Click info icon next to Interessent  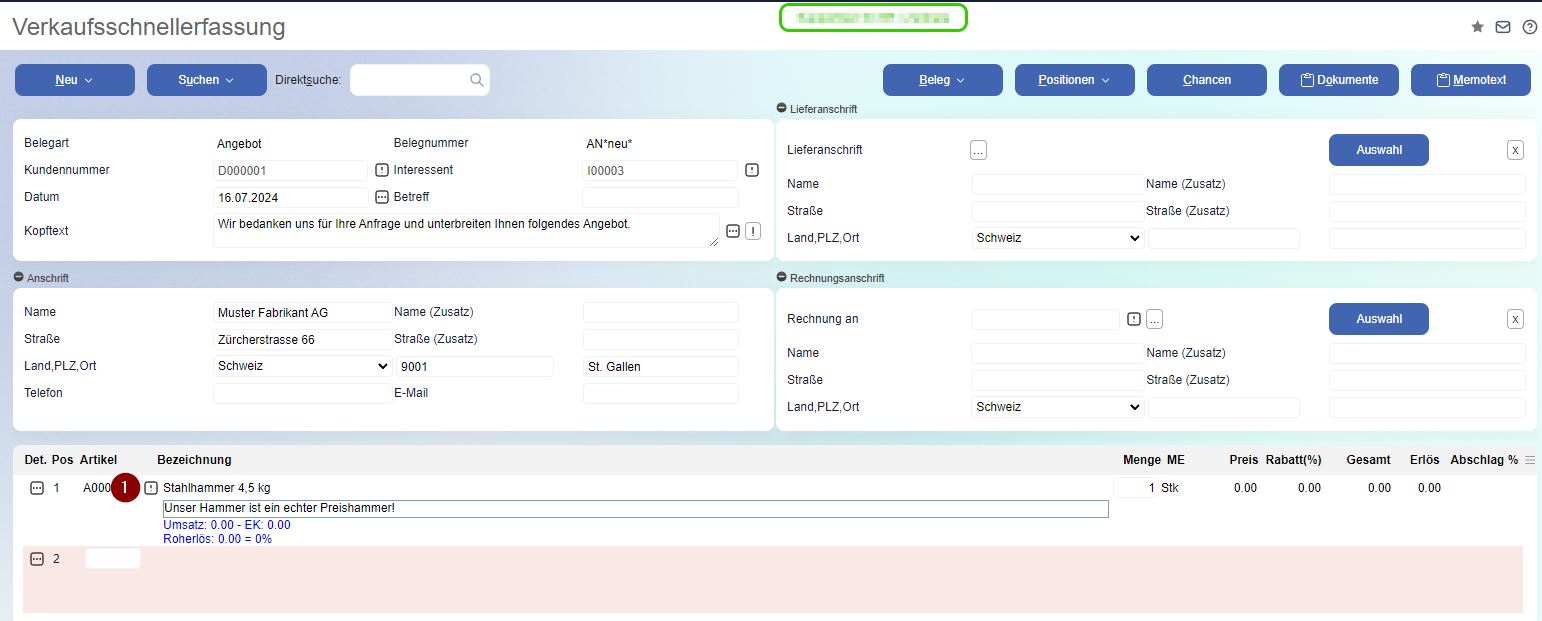click(752, 170)
